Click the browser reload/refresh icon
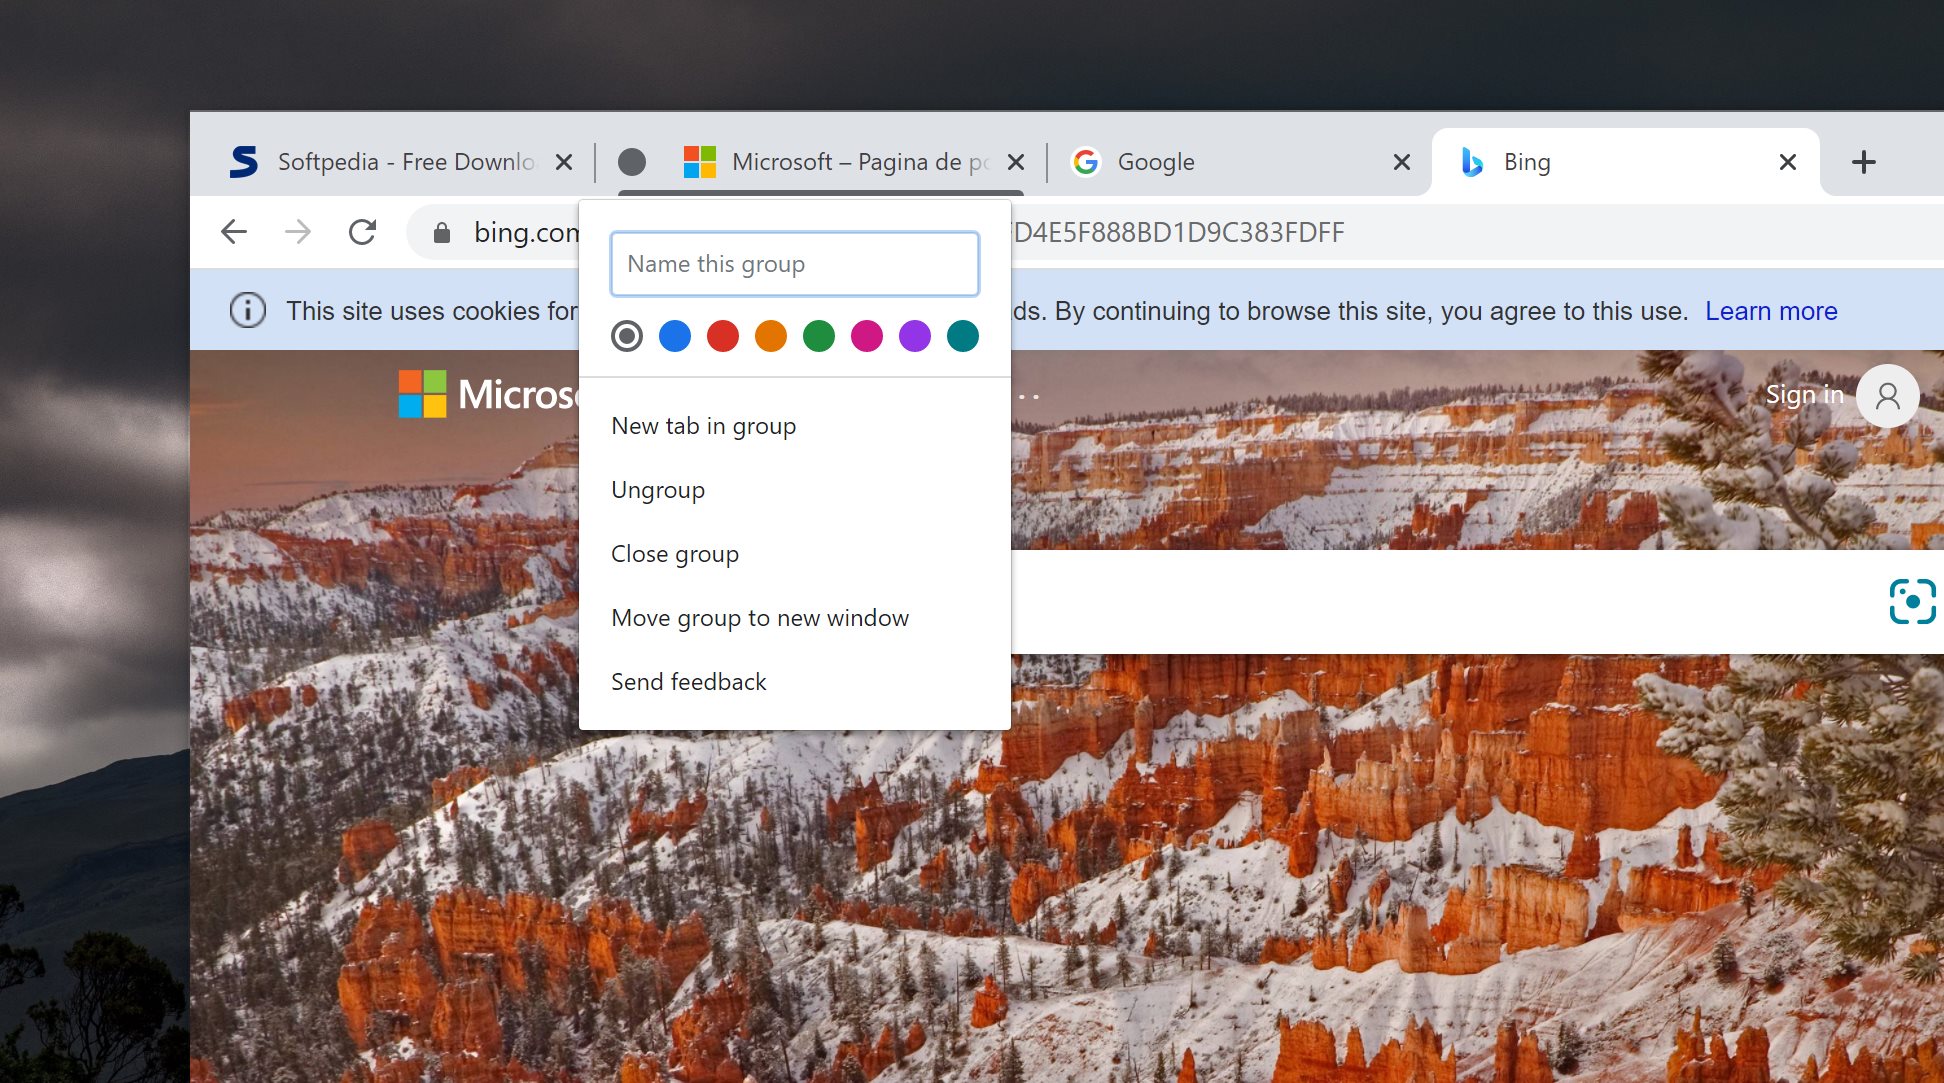1944x1083 pixels. [x=363, y=231]
